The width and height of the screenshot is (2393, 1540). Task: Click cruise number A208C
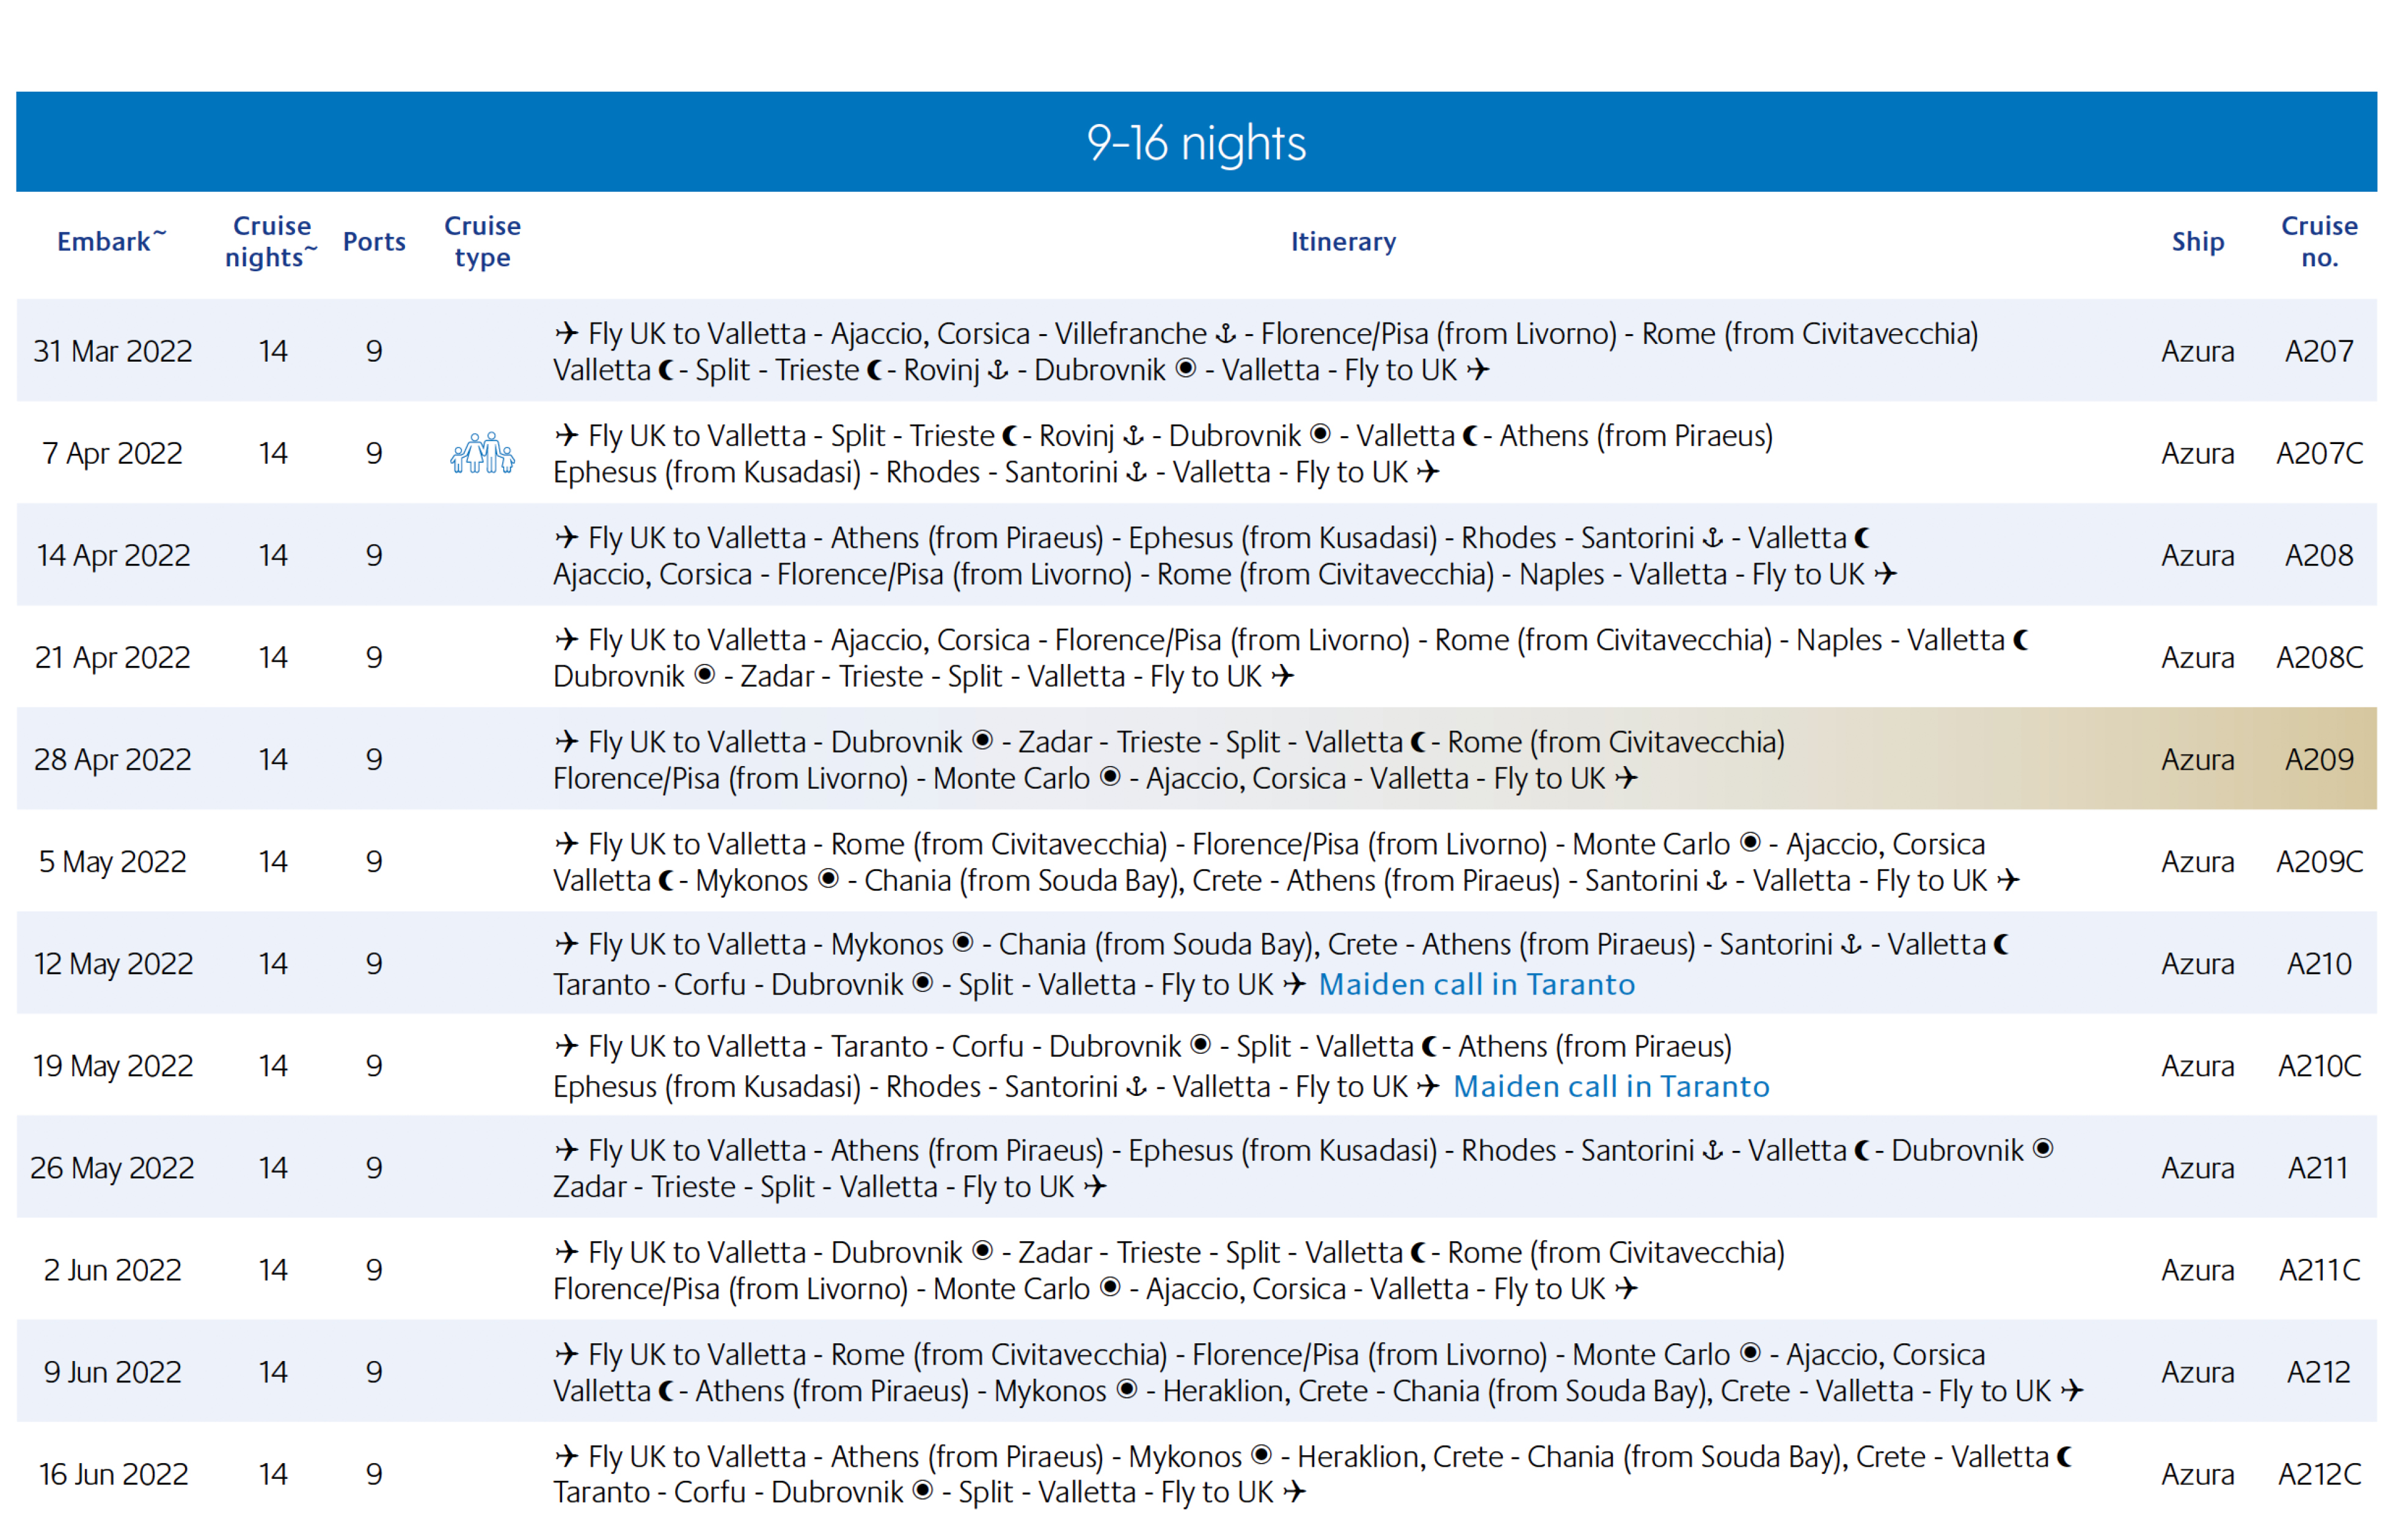(x=2319, y=657)
